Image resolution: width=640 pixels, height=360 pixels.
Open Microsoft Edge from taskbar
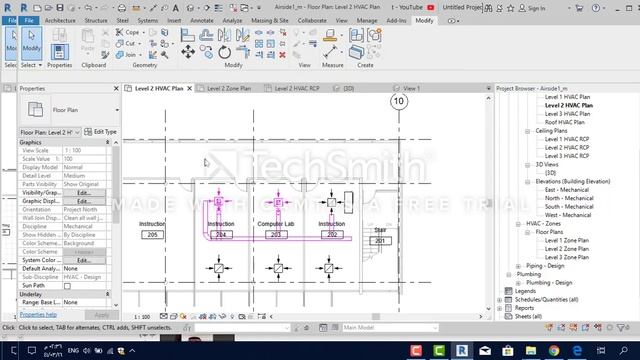click(x=577, y=350)
